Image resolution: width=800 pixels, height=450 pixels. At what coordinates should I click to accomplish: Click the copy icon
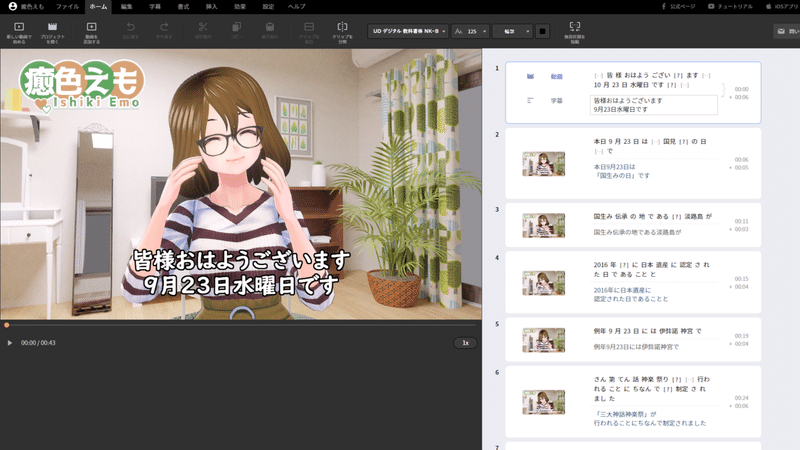tap(236, 27)
